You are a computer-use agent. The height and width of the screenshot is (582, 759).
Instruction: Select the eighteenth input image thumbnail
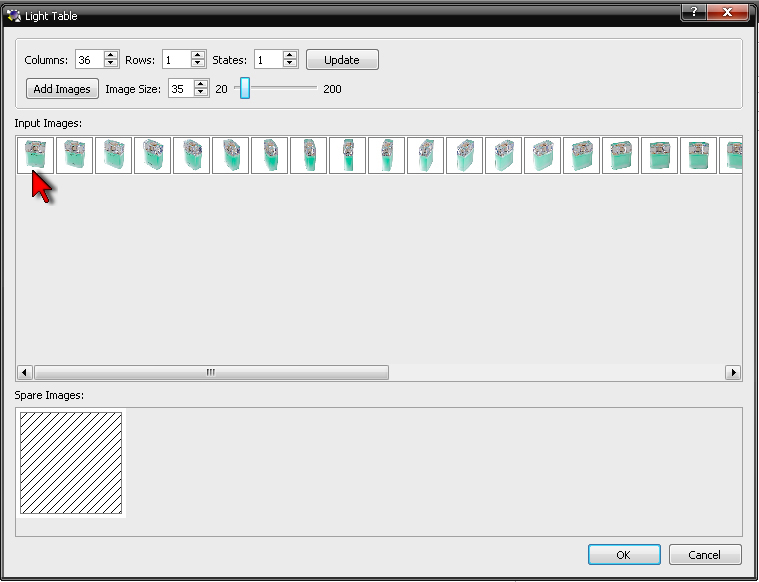coord(698,155)
